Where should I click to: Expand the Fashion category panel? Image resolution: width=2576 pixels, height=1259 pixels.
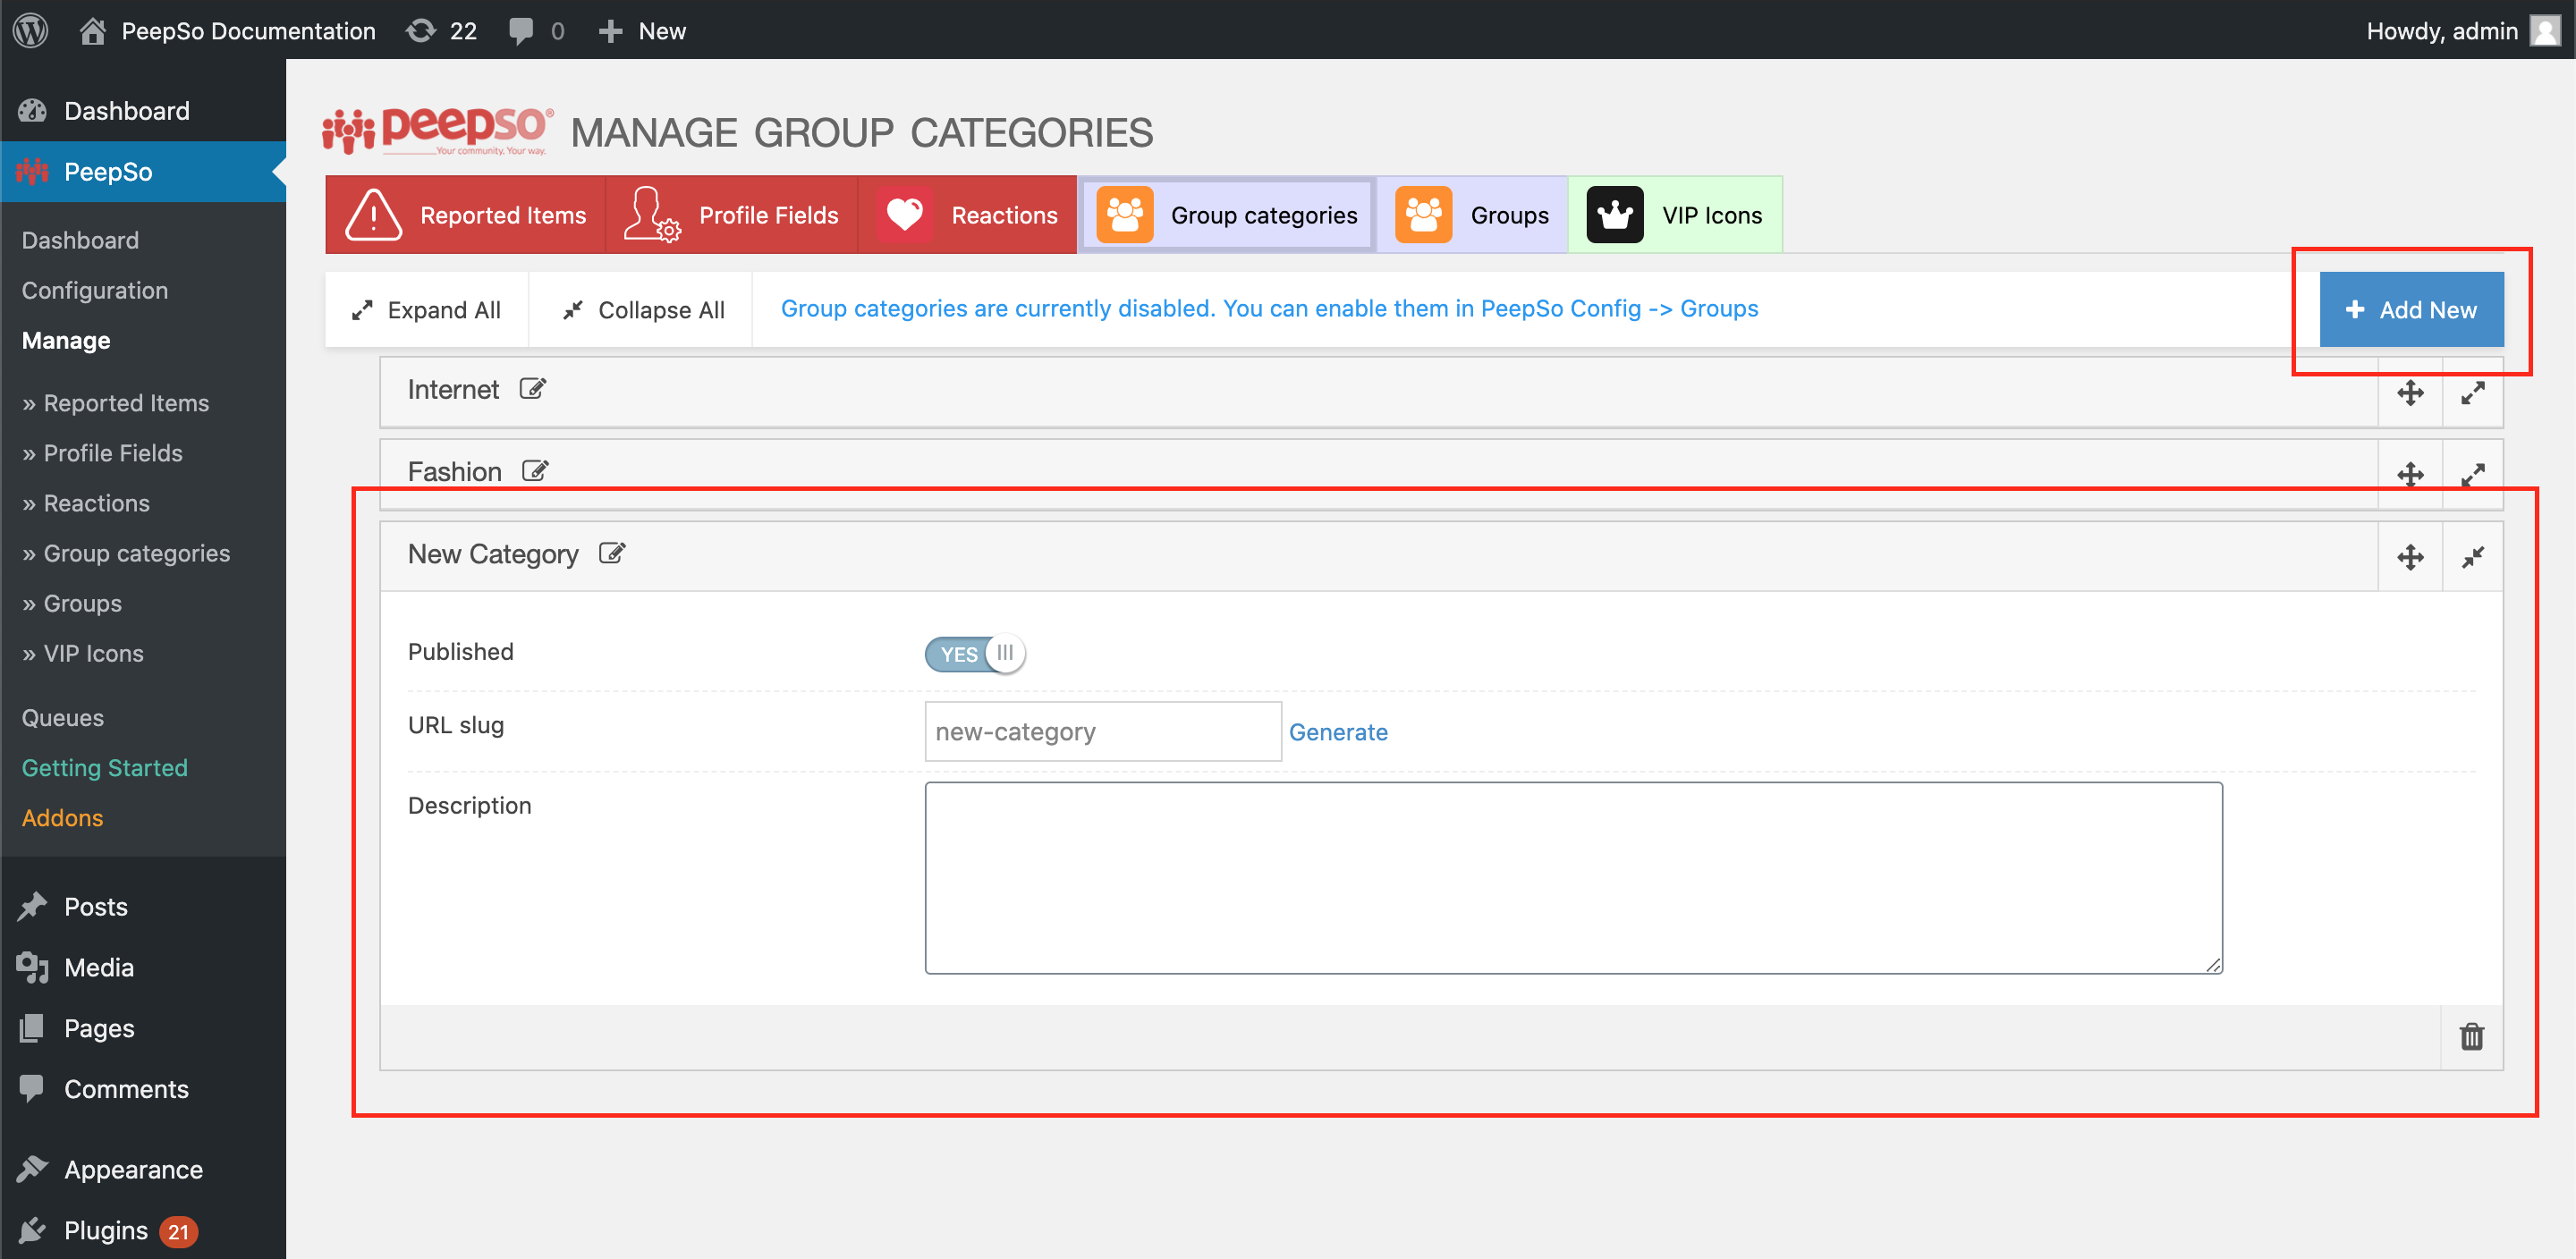(x=2472, y=474)
